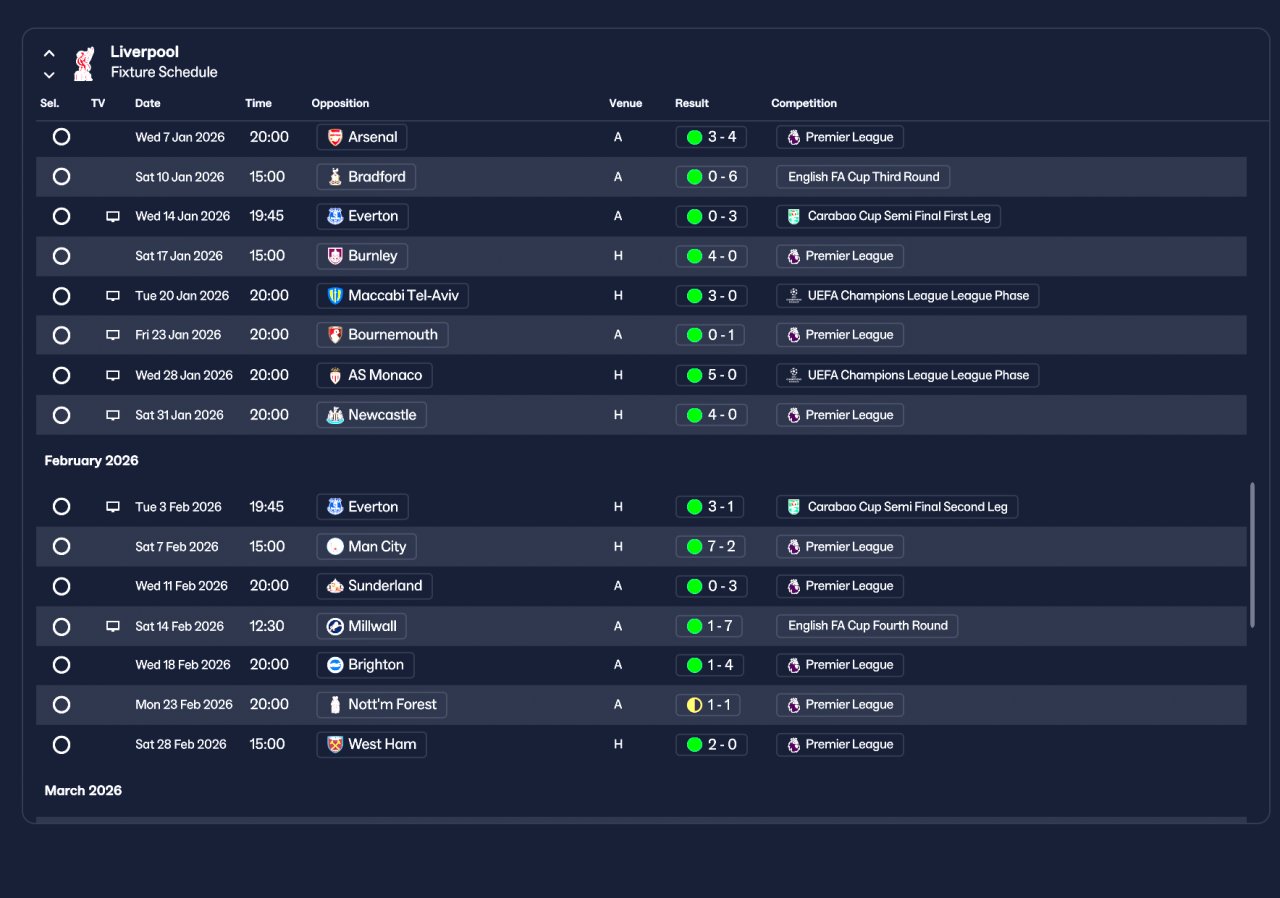Click TV icon for Millwall fixture
1280x898 pixels.
tap(113, 626)
